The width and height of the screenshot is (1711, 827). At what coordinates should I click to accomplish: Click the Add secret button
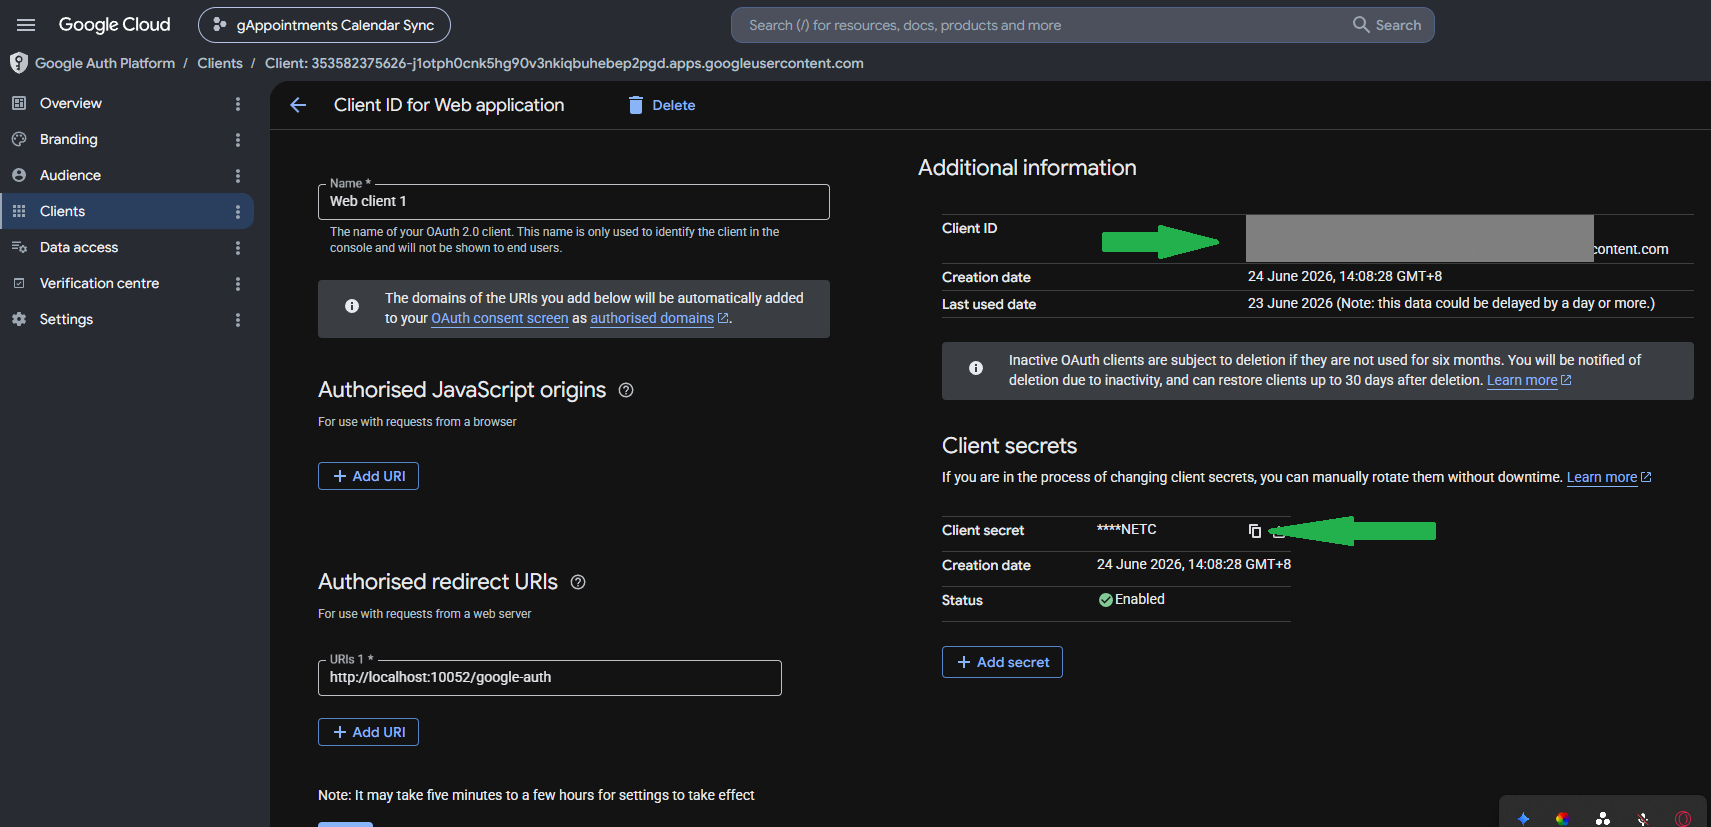click(1002, 662)
